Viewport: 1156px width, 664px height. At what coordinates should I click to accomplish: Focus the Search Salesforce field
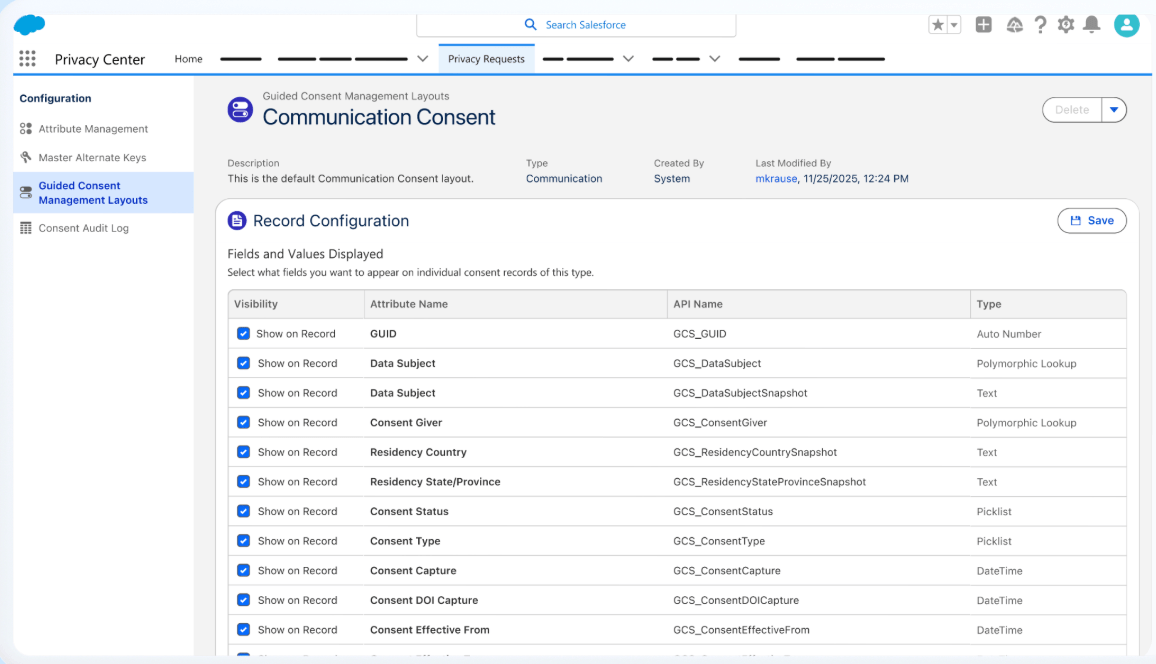coord(576,25)
